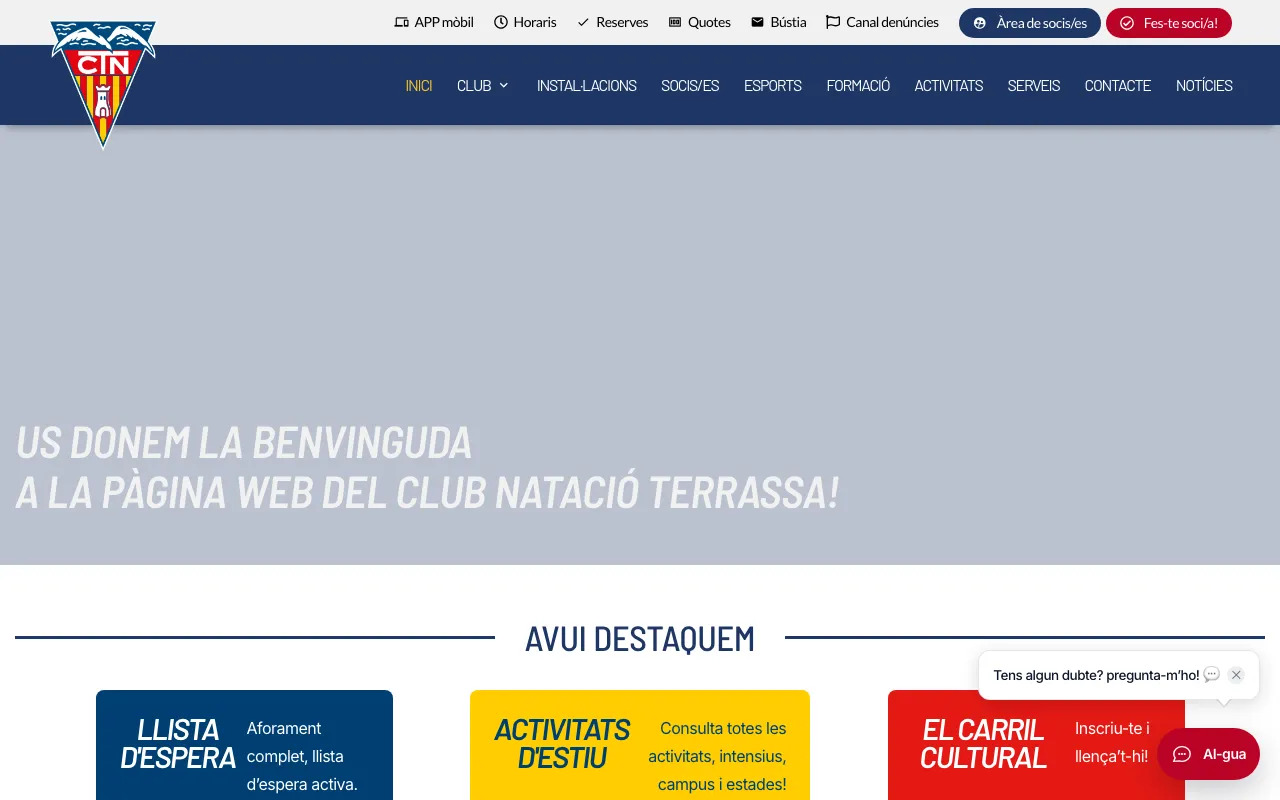
Task: Close the 'Tens algun dubte?' chat popup
Action: point(1236,675)
